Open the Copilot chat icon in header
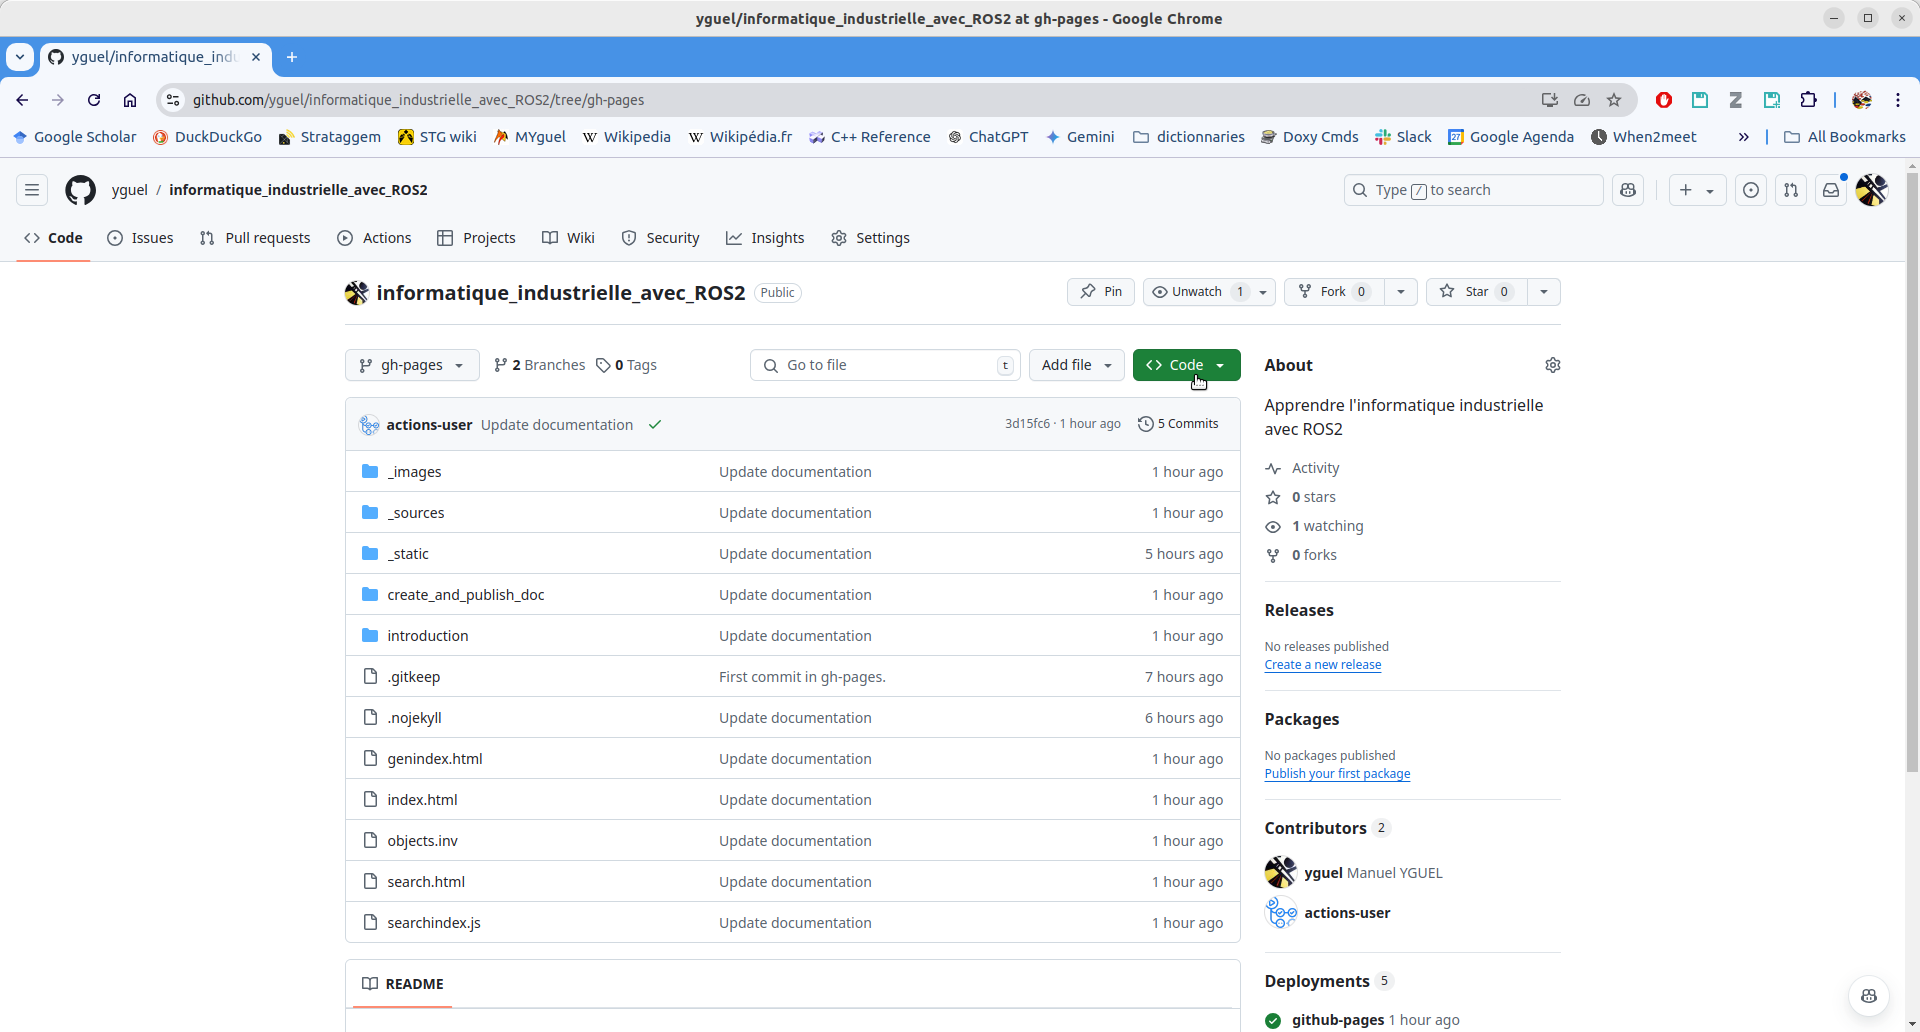1920x1032 pixels. click(1628, 190)
